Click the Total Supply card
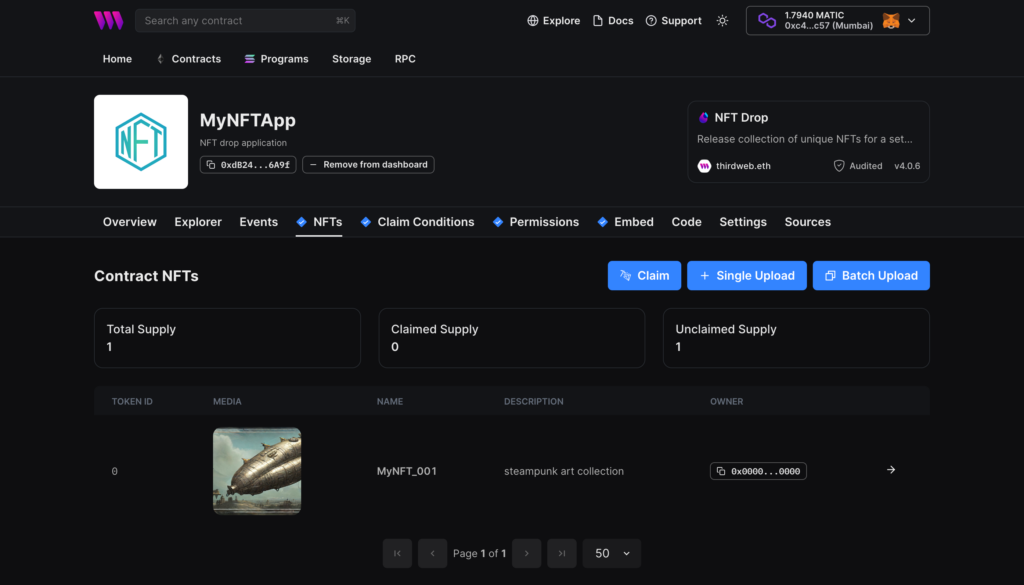 (227, 338)
